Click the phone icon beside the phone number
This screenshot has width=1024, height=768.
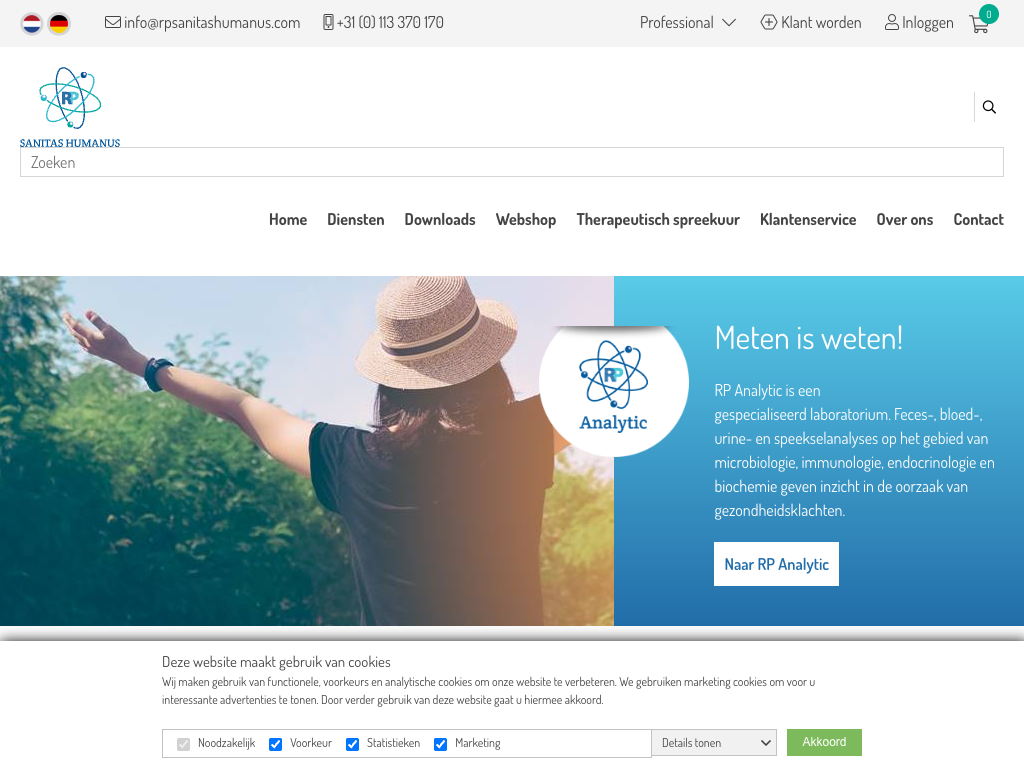(x=328, y=22)
